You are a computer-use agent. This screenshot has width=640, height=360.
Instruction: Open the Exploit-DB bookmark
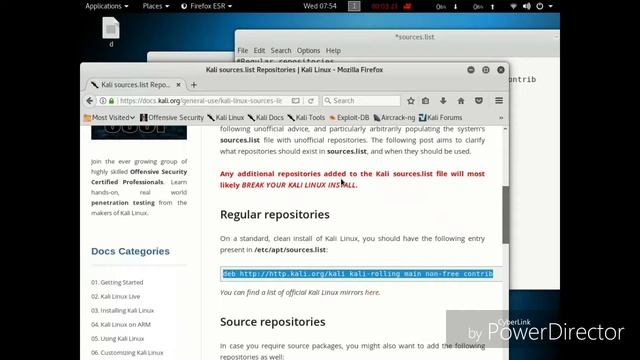349,118
